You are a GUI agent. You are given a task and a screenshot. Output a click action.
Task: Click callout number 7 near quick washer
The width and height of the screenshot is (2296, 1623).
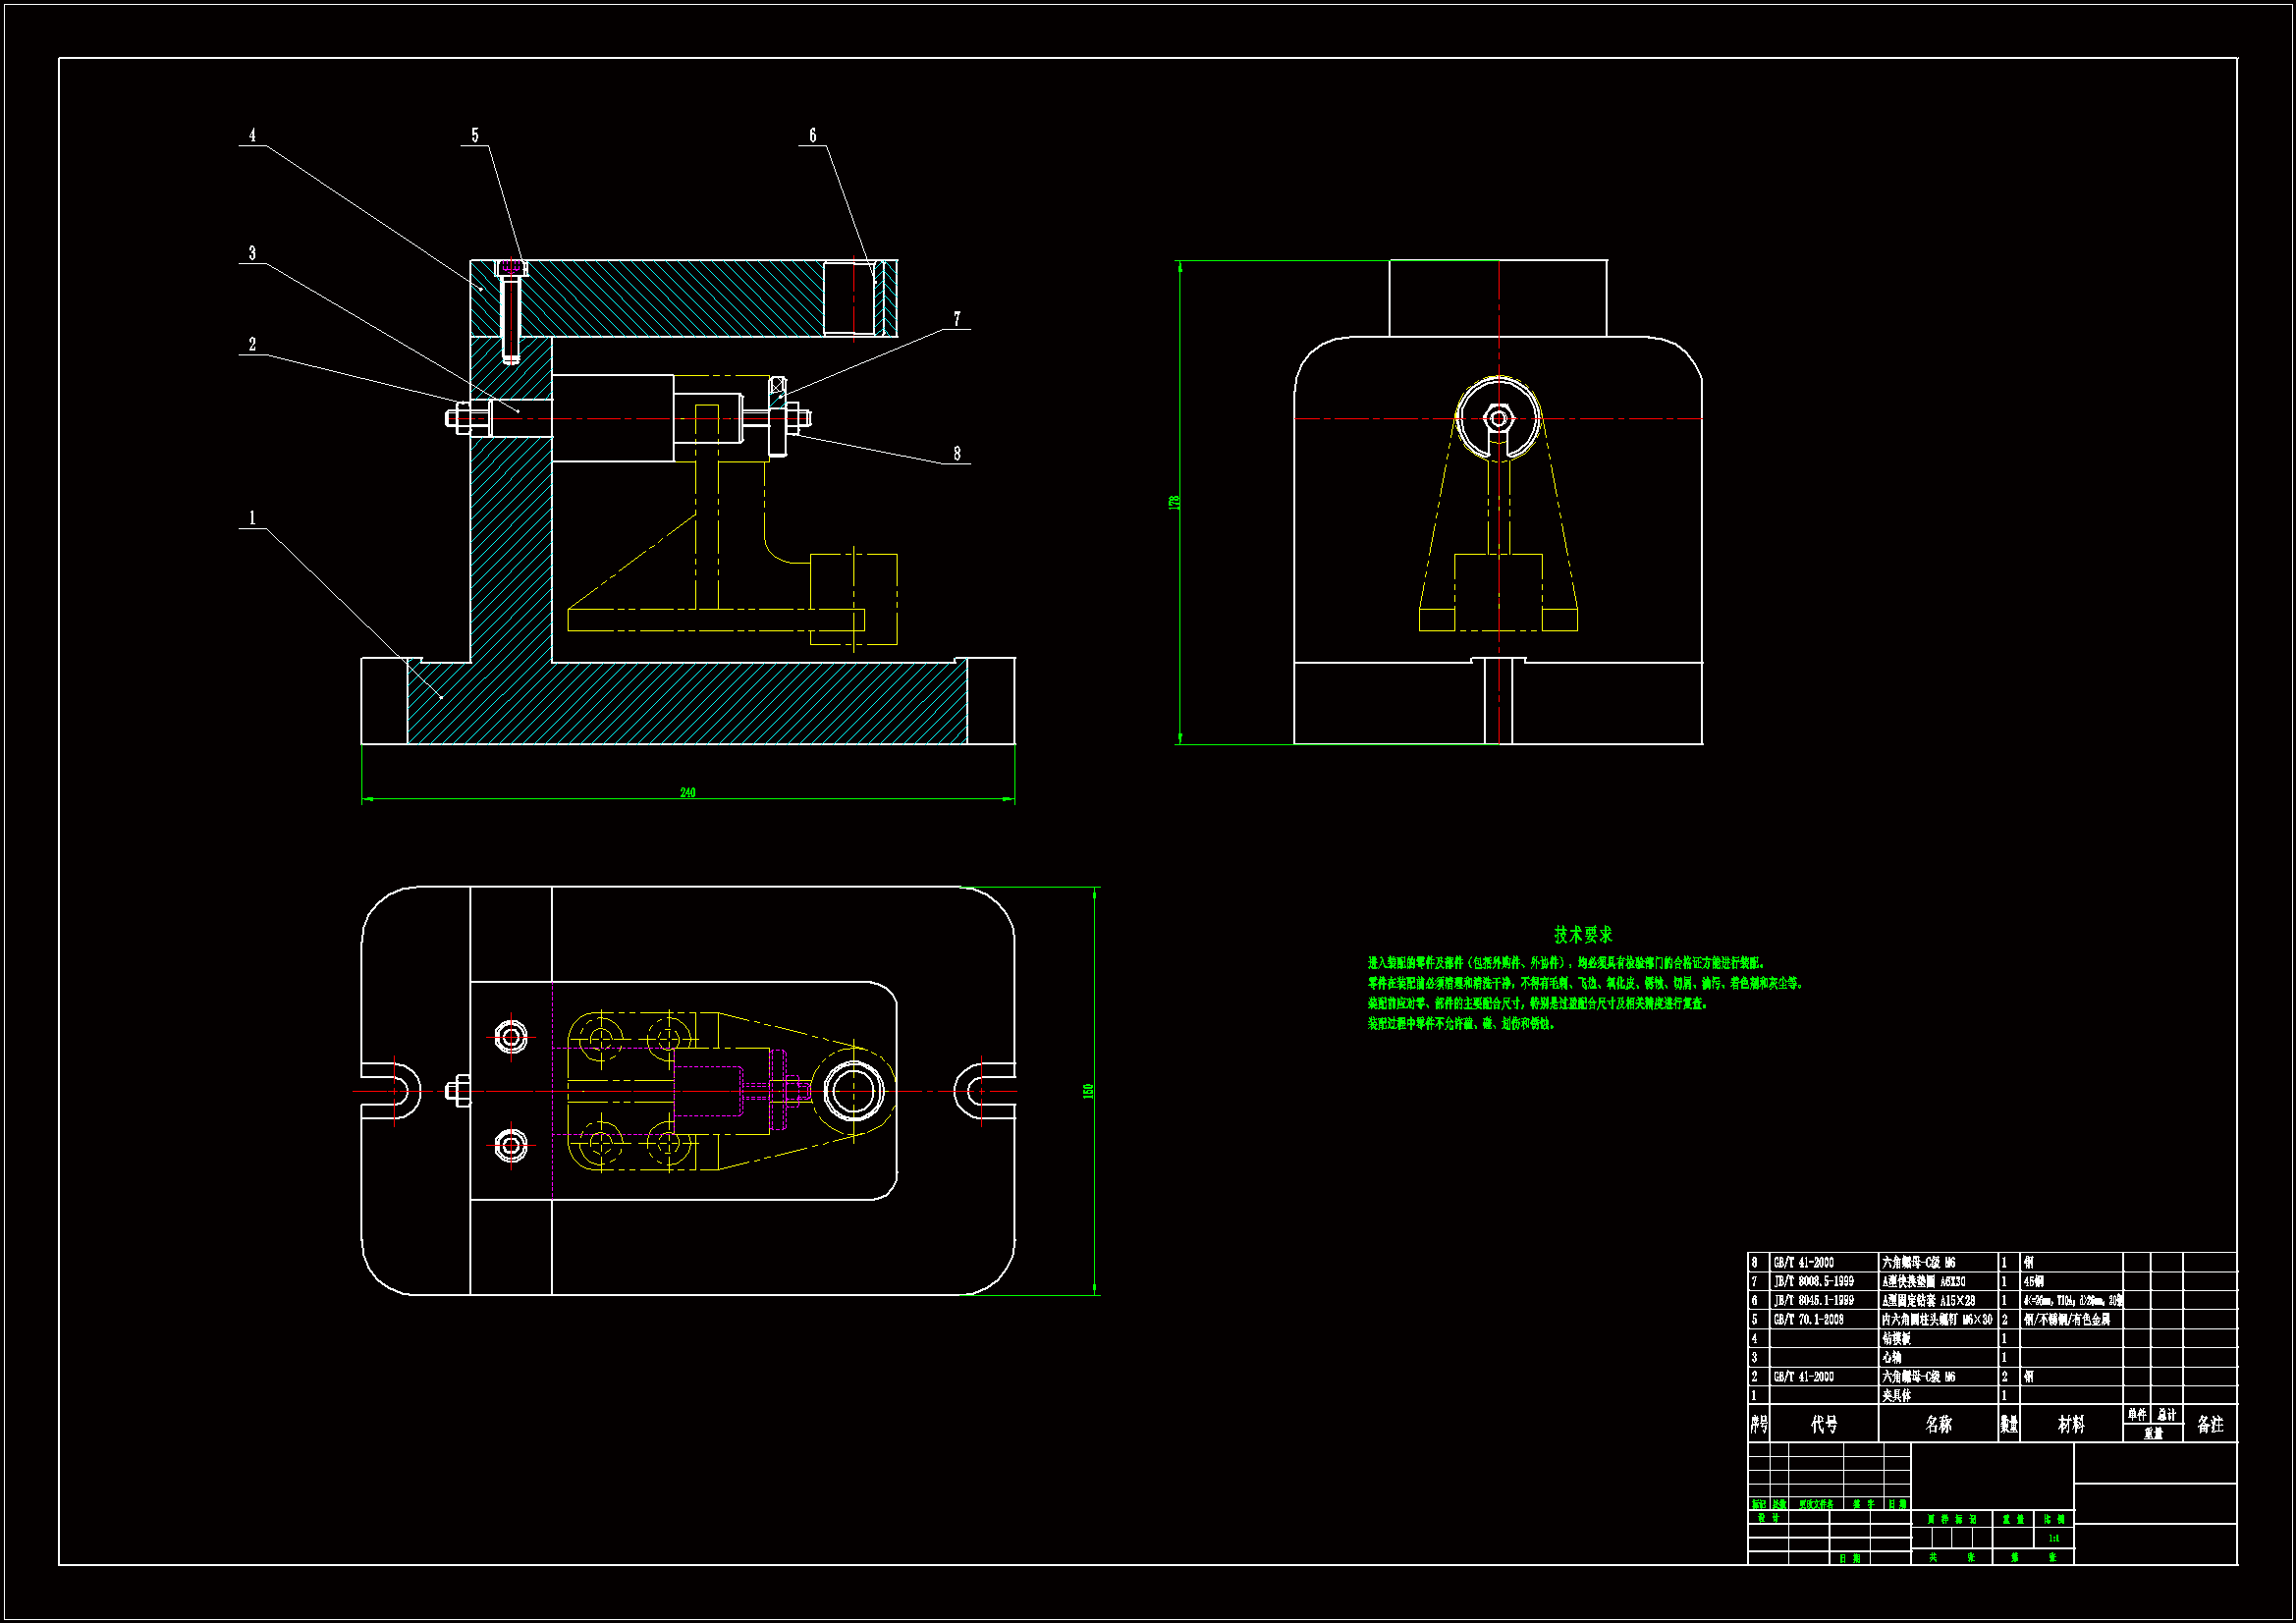[x=957, y=319]
